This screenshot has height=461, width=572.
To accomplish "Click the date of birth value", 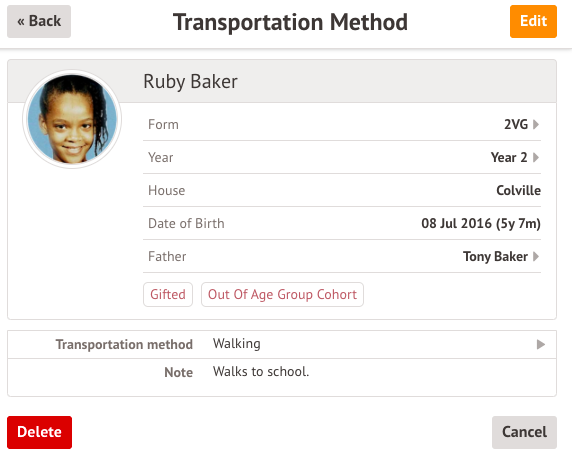I will coord(481,223).
